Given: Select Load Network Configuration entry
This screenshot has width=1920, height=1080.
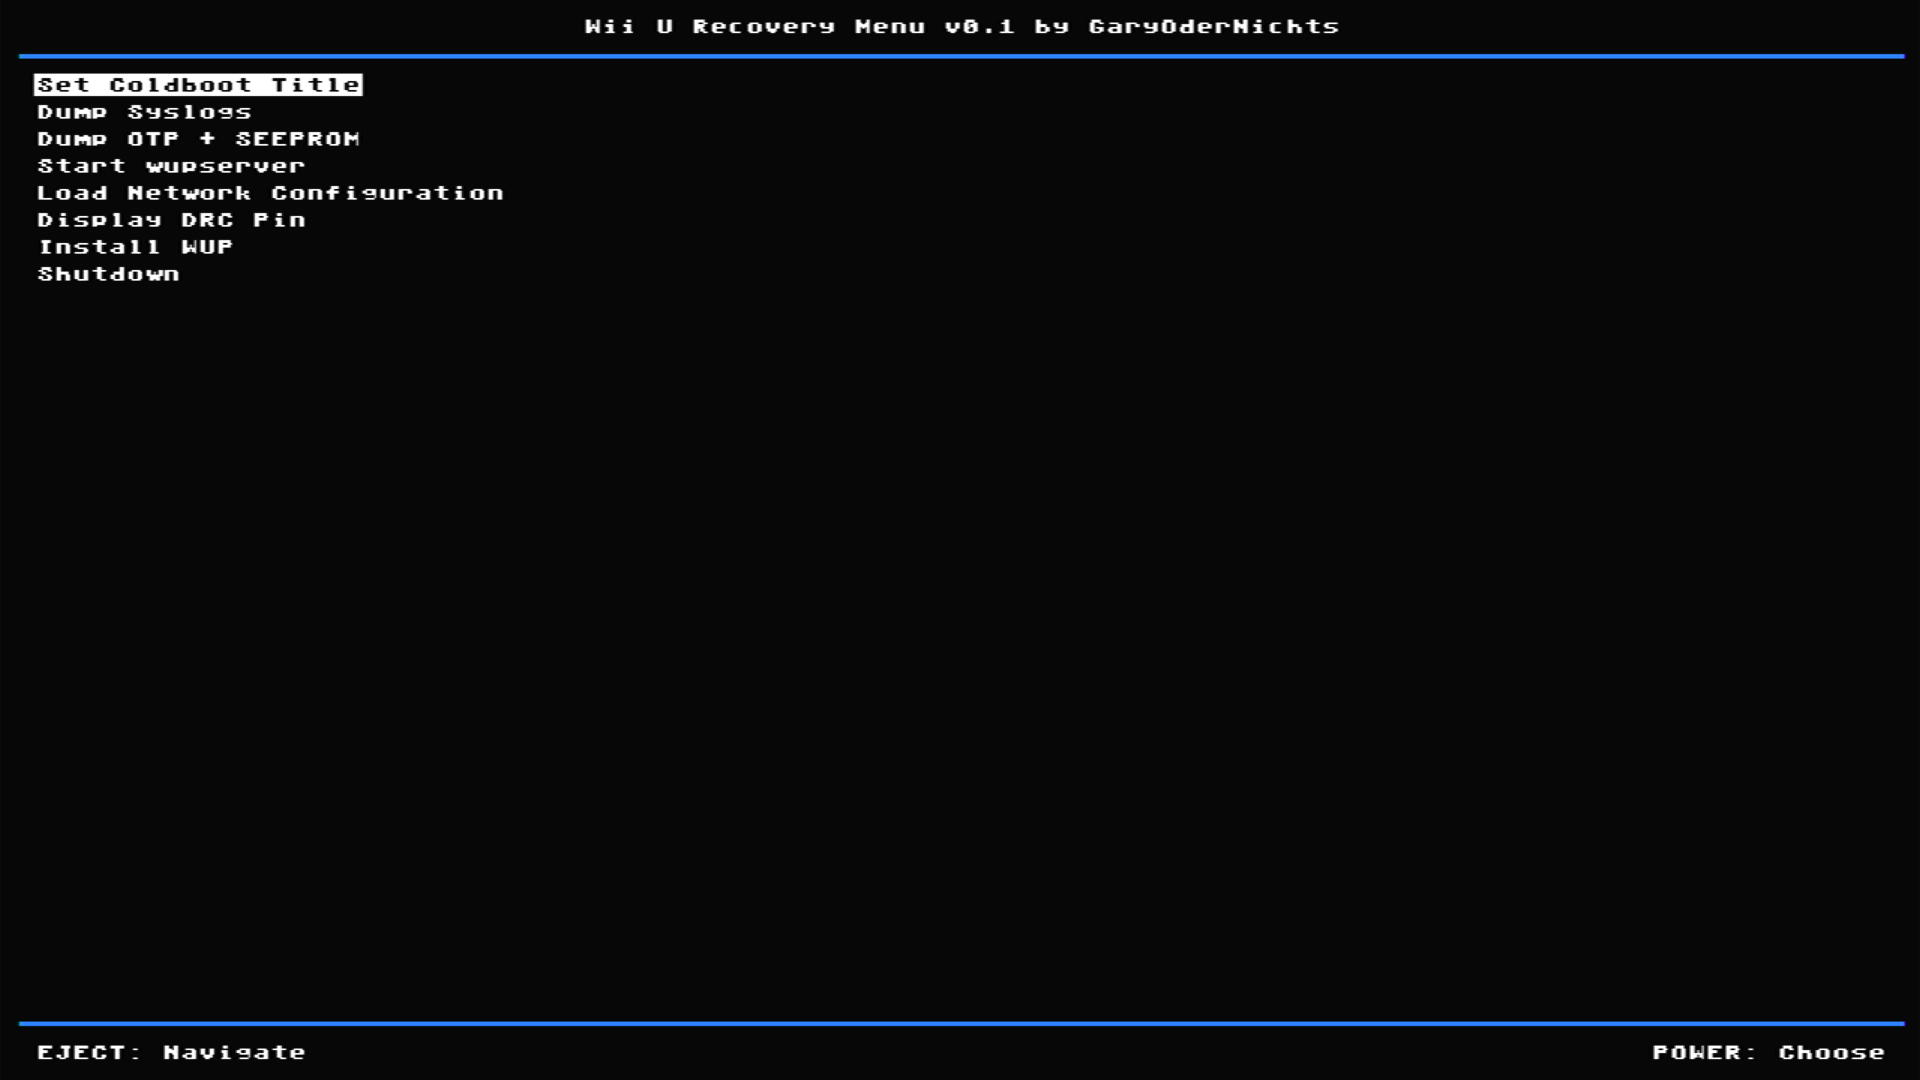Looking at the screenshot, I should 270,193.
